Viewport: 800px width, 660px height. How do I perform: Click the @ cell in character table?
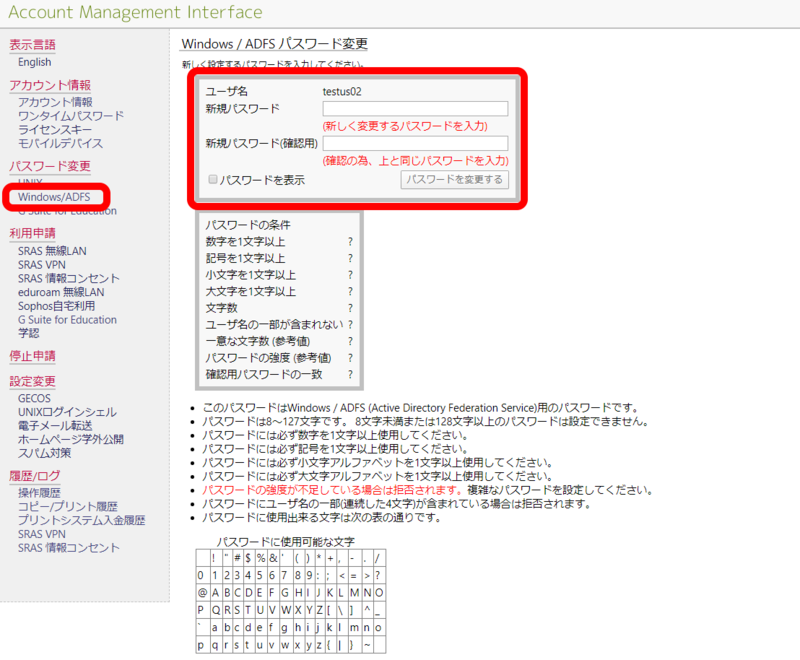pos(203,593)
